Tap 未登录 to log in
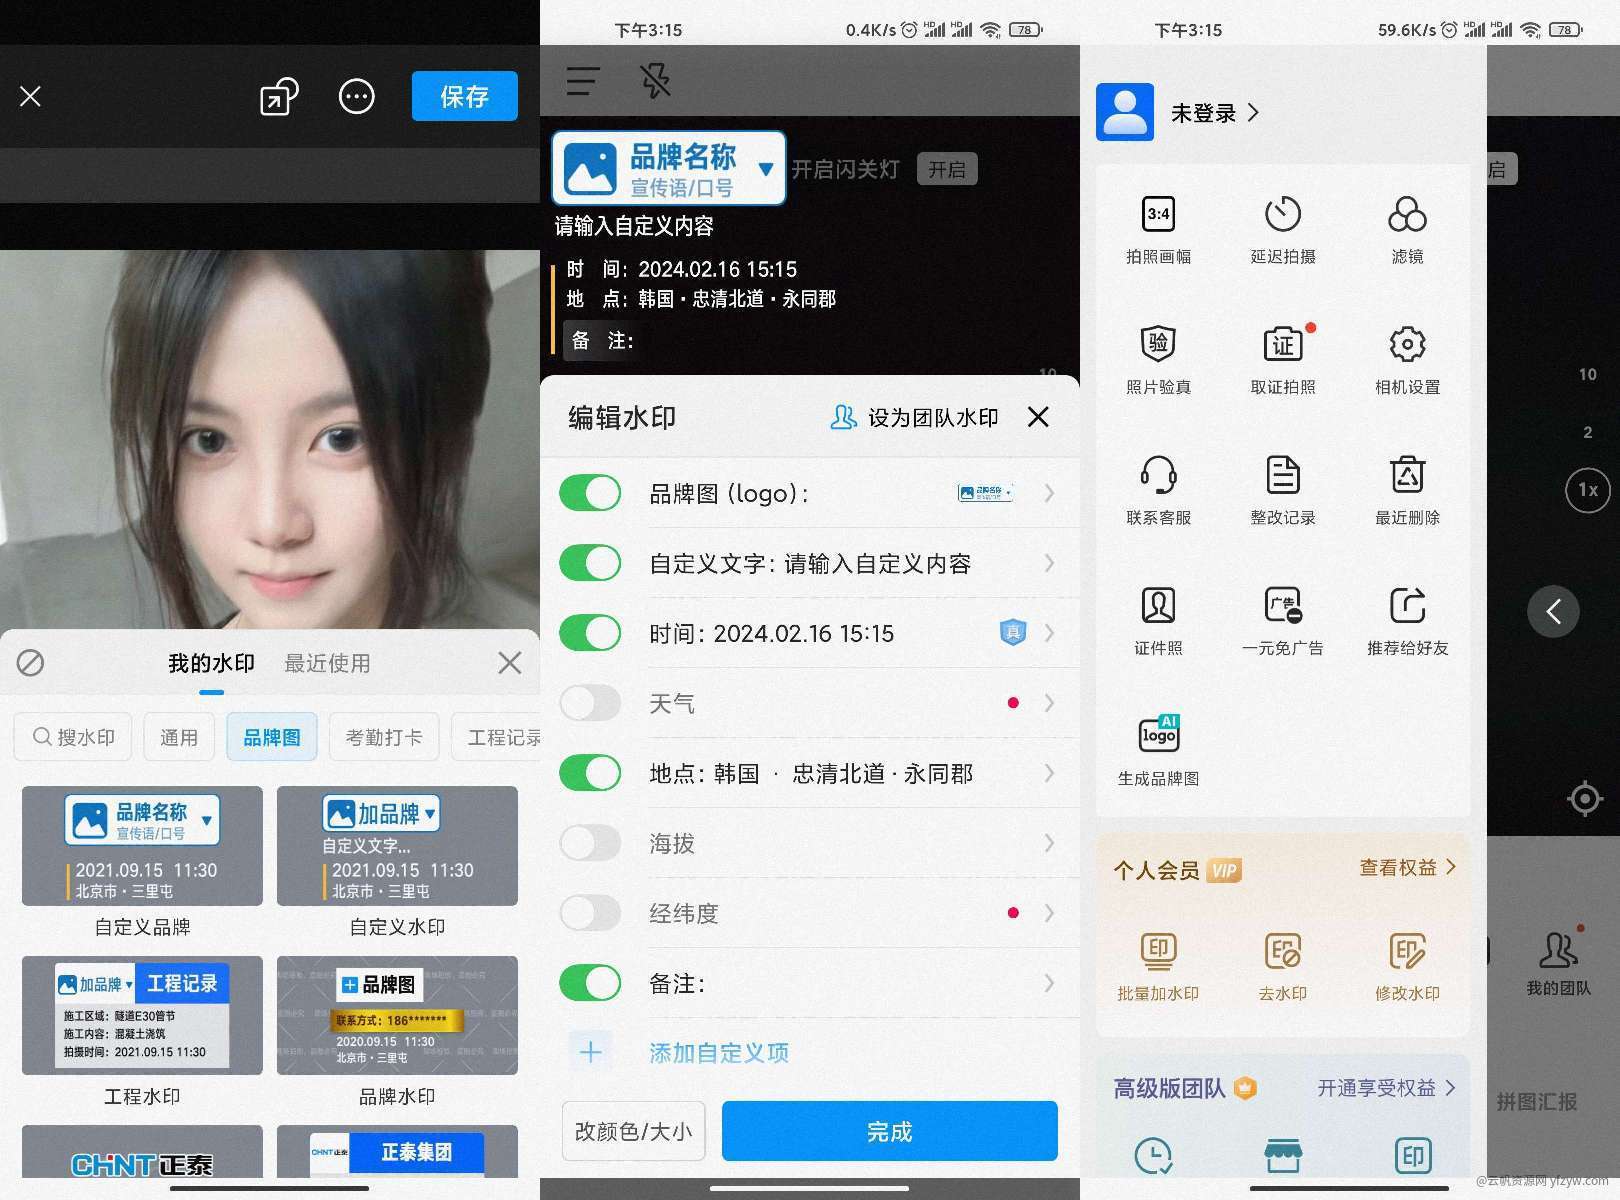1620x1200 pixels. [x=1204, y=113]
